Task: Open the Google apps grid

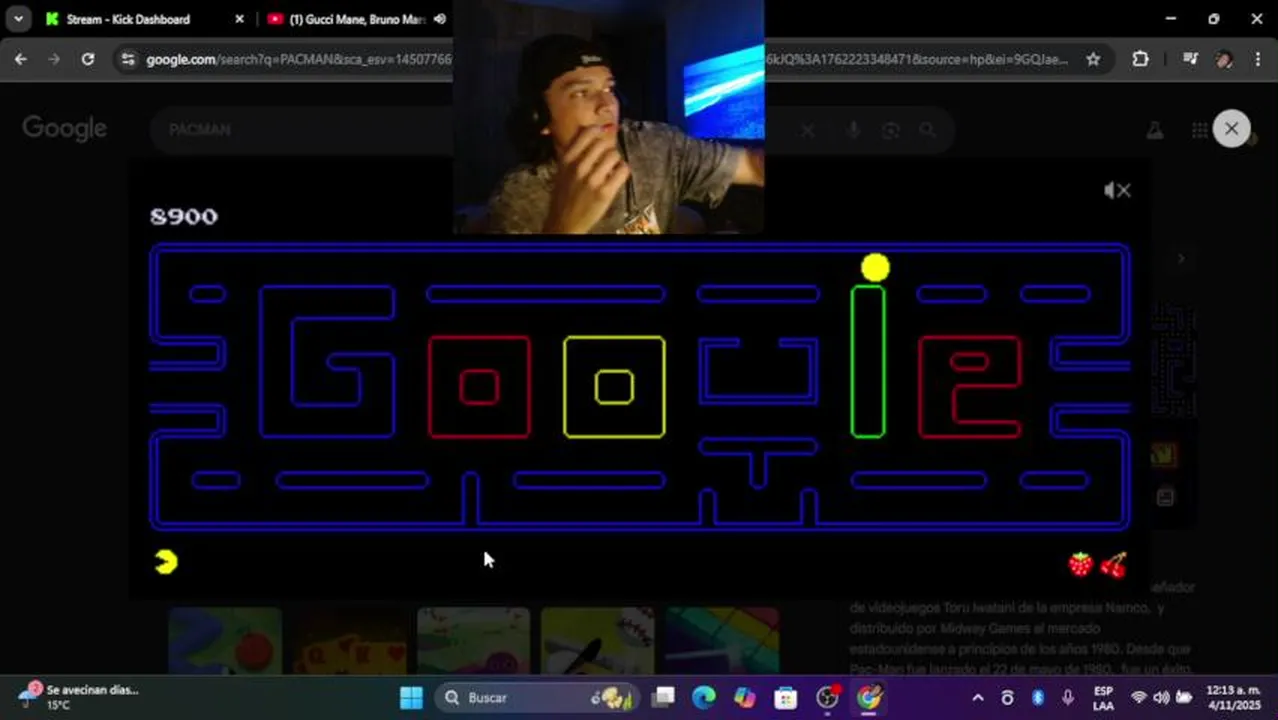Action: tap(1199, 130)
